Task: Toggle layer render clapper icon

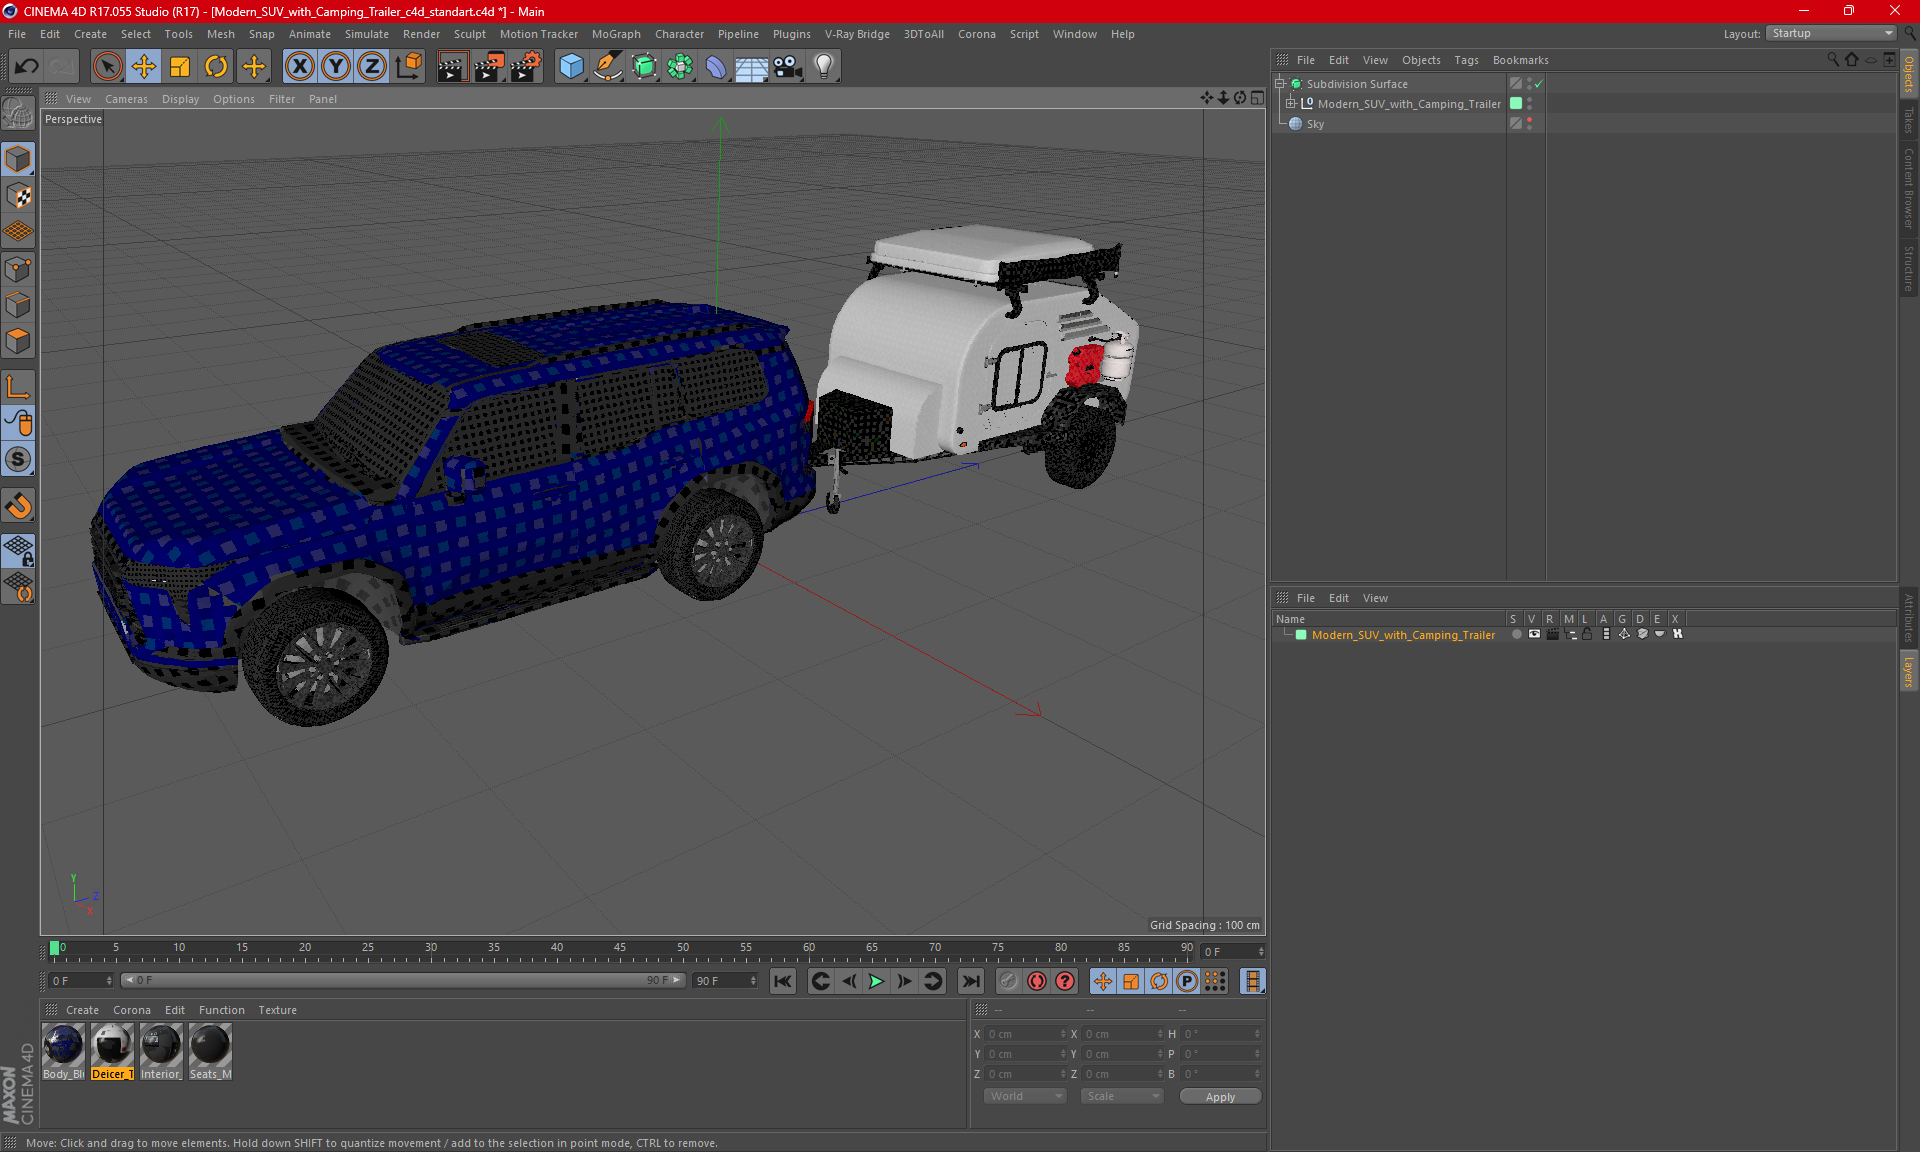Action: pos(1552,634)
